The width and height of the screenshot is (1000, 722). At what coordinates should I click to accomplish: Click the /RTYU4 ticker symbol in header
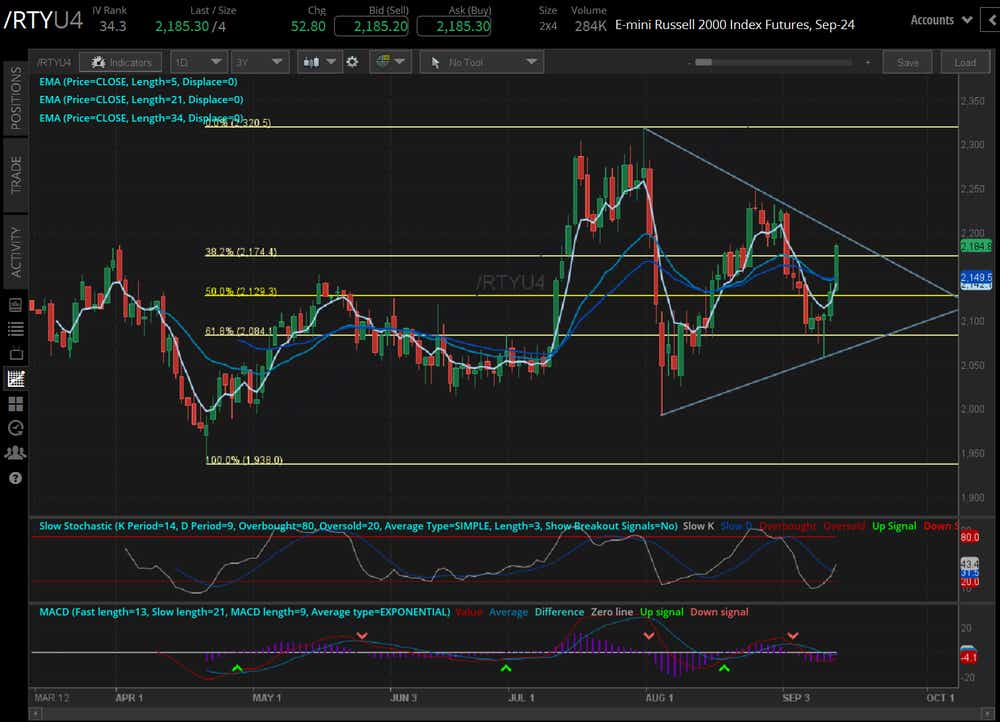tap(43, 20)
